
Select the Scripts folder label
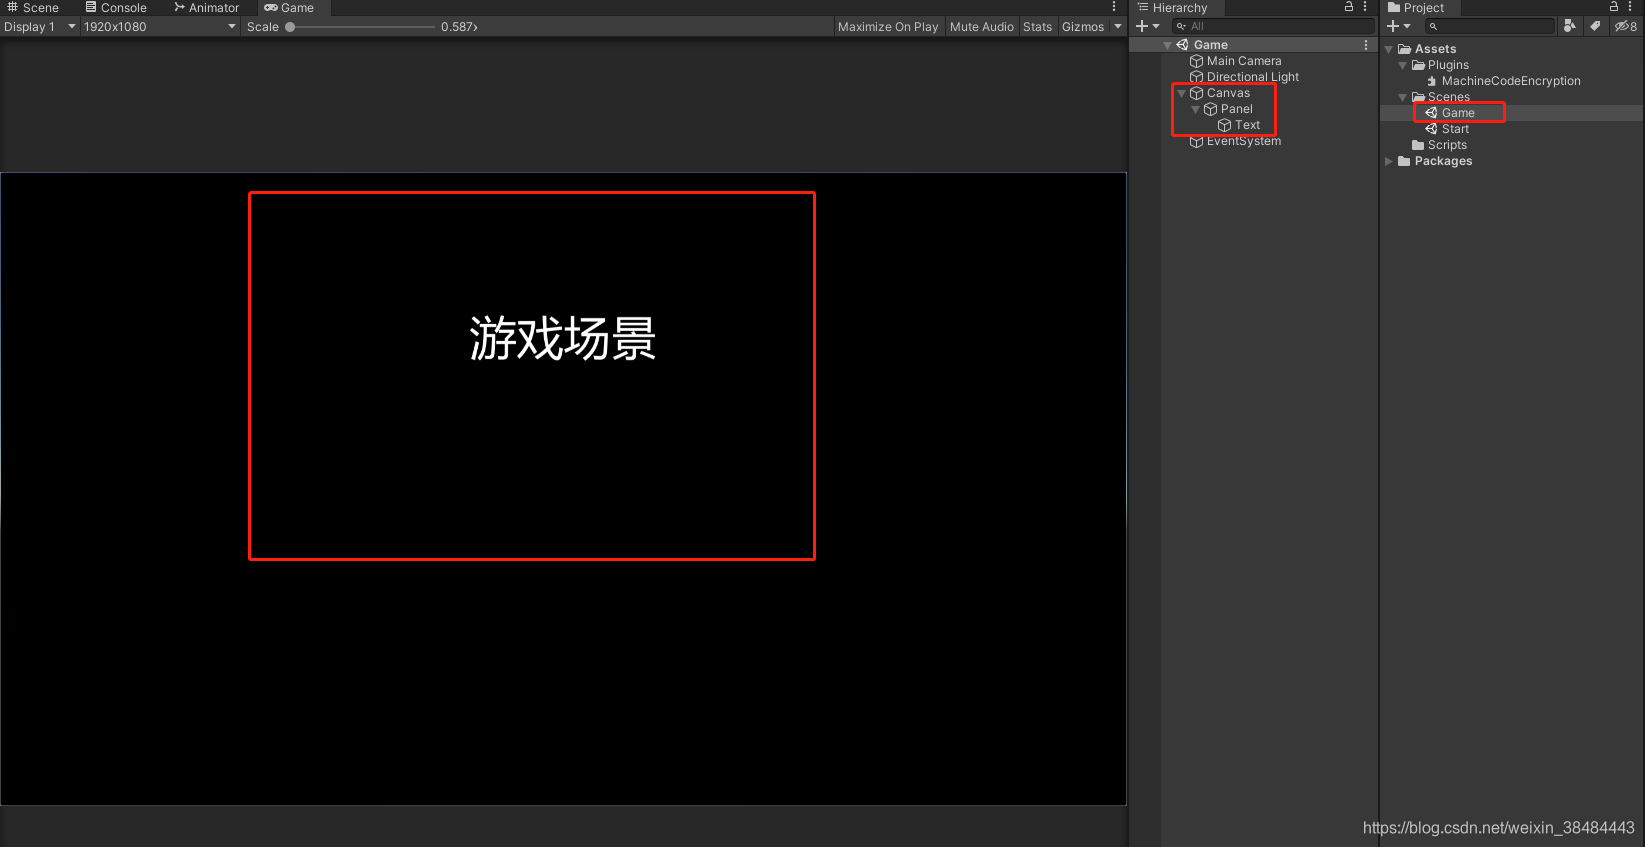(x=1447, y=145)
